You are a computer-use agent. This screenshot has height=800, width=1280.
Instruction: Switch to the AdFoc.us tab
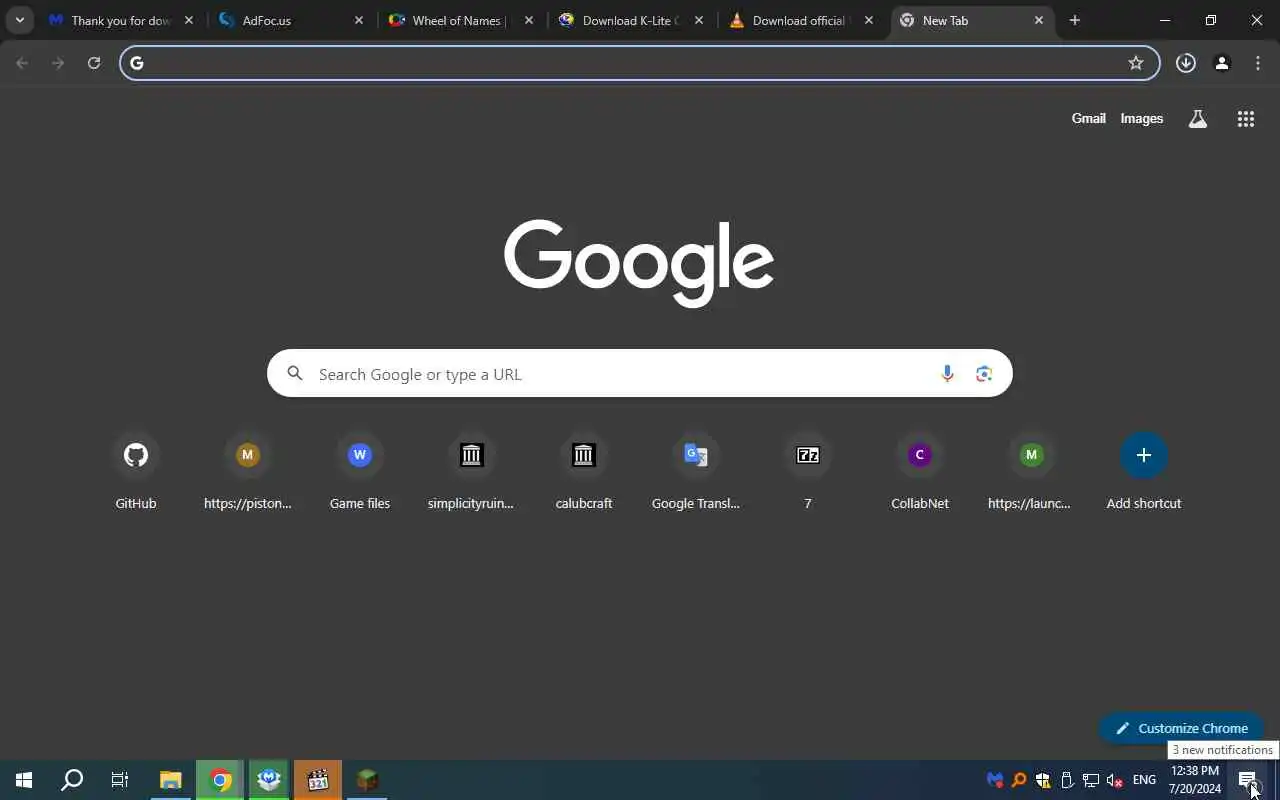(291, 20)
